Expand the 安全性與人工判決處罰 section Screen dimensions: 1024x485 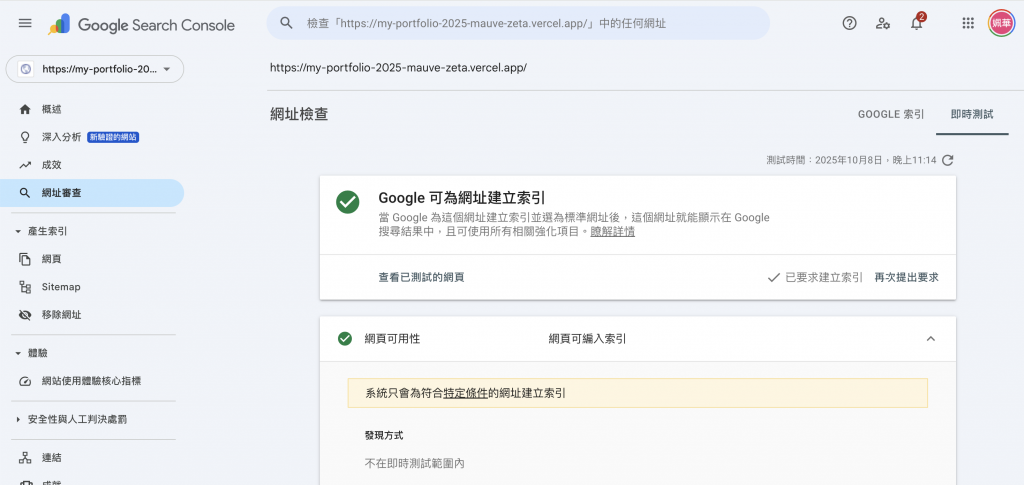click(18, 420)
